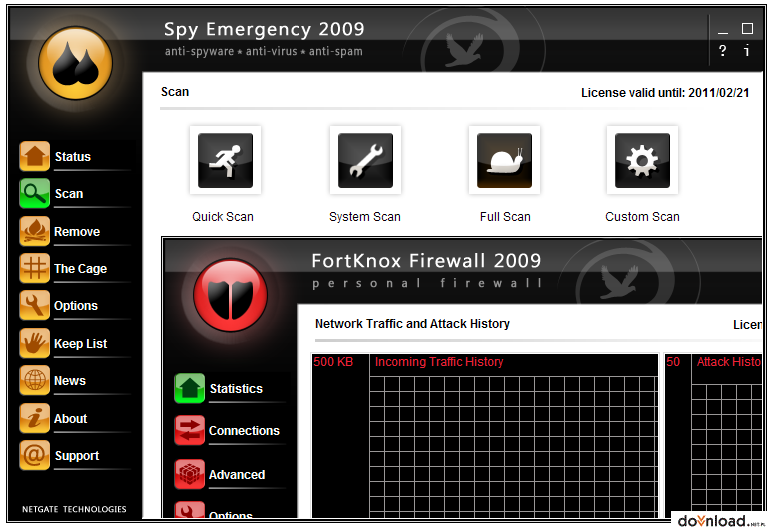Start Full Scan with the snail icon
771x530 pixels.
point(504,160)
